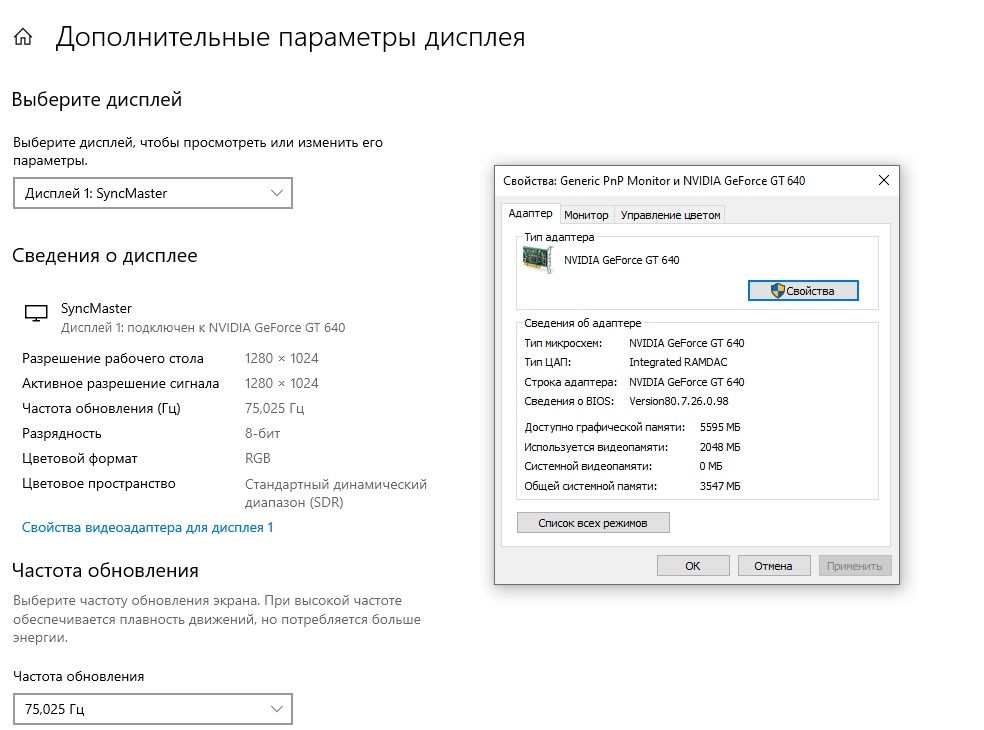Click the Дополнительные параметры дисплея heading
Image resolution: width=984 pixels, height=730 pixels.
(290, 37)
